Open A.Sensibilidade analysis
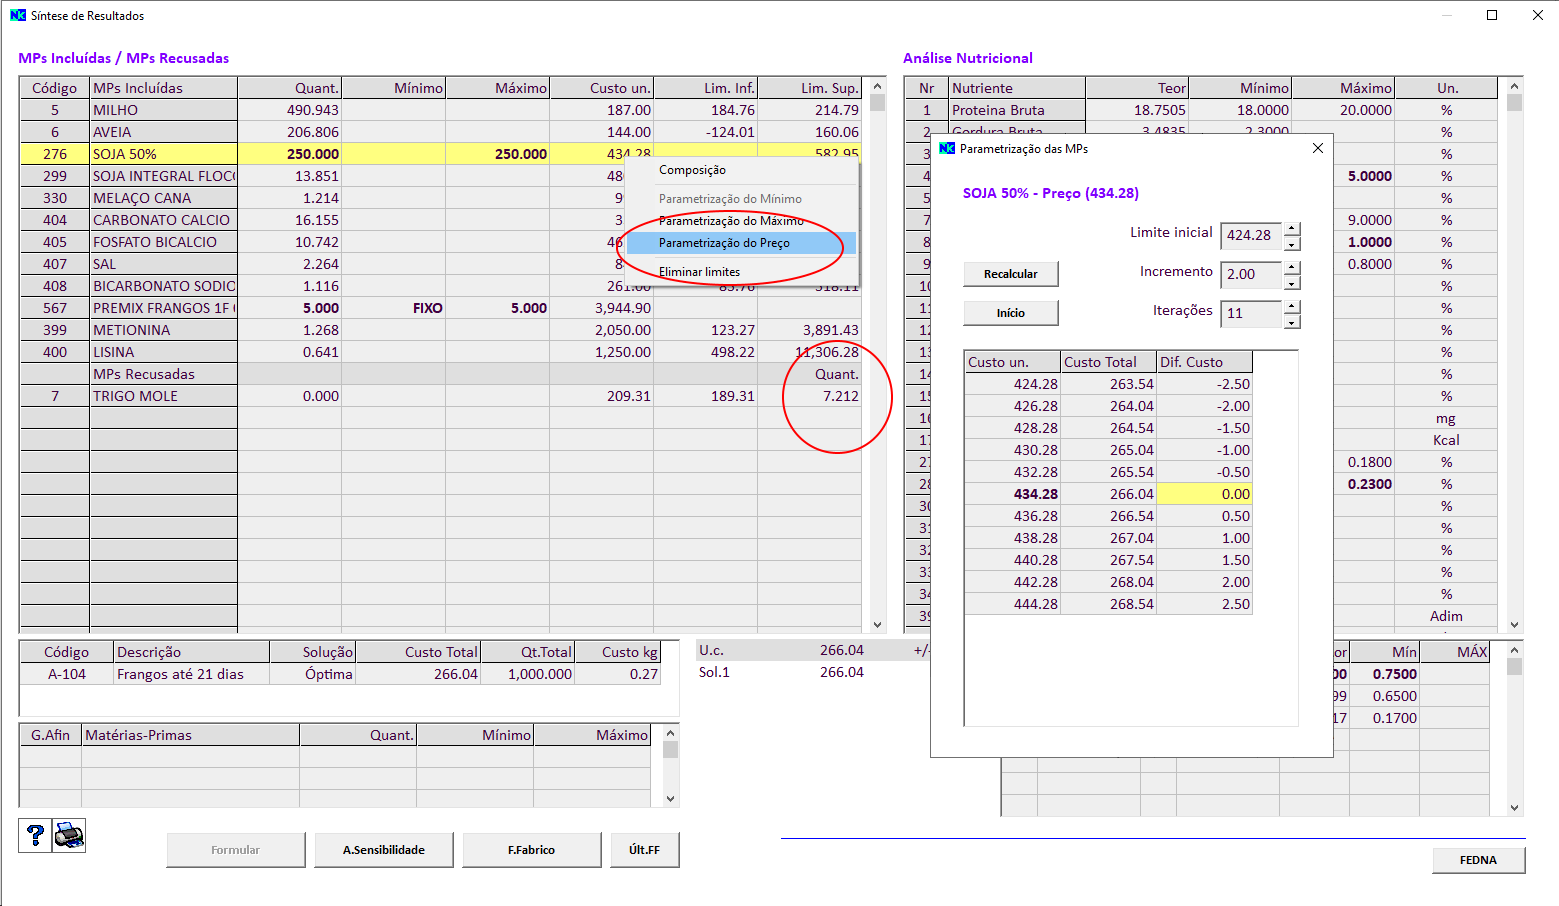Image resolution: width=1559 pixels, height=906 pixels. pos(384,850)
